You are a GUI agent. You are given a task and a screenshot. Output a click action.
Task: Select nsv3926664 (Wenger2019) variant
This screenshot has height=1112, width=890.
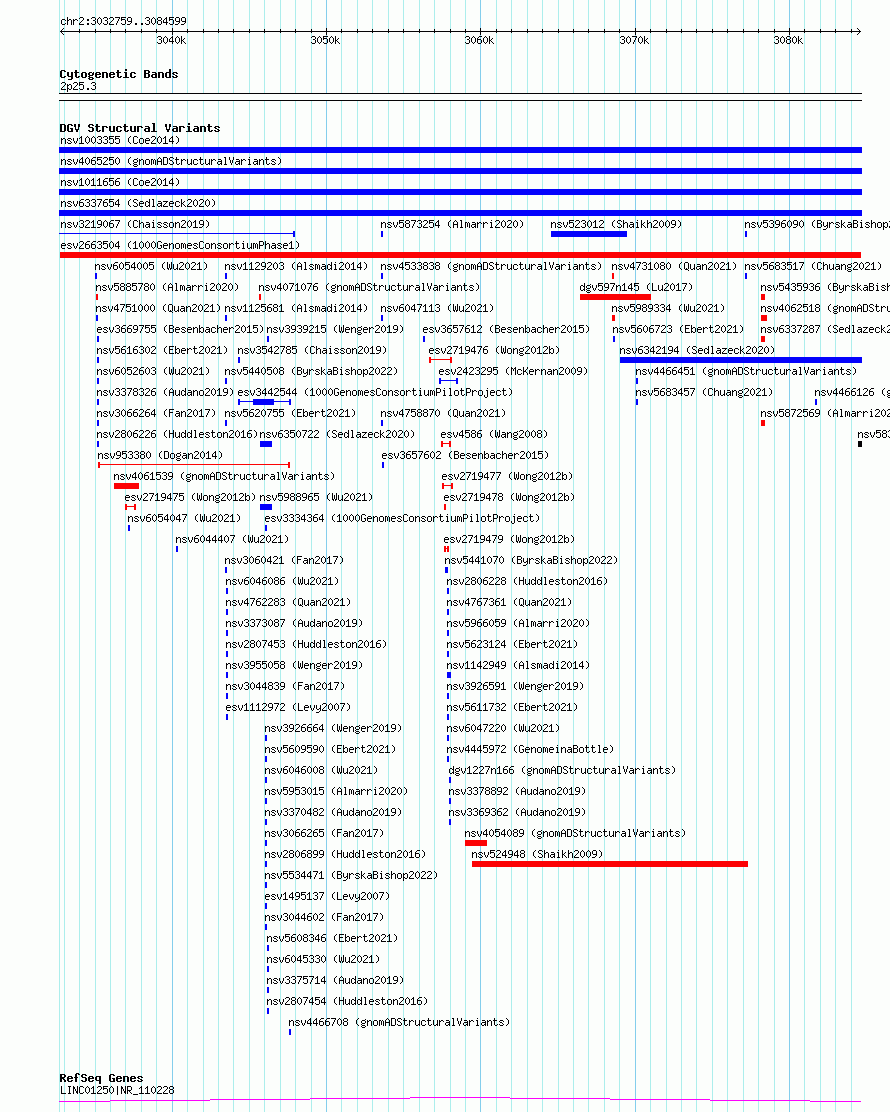pos(333,728)
